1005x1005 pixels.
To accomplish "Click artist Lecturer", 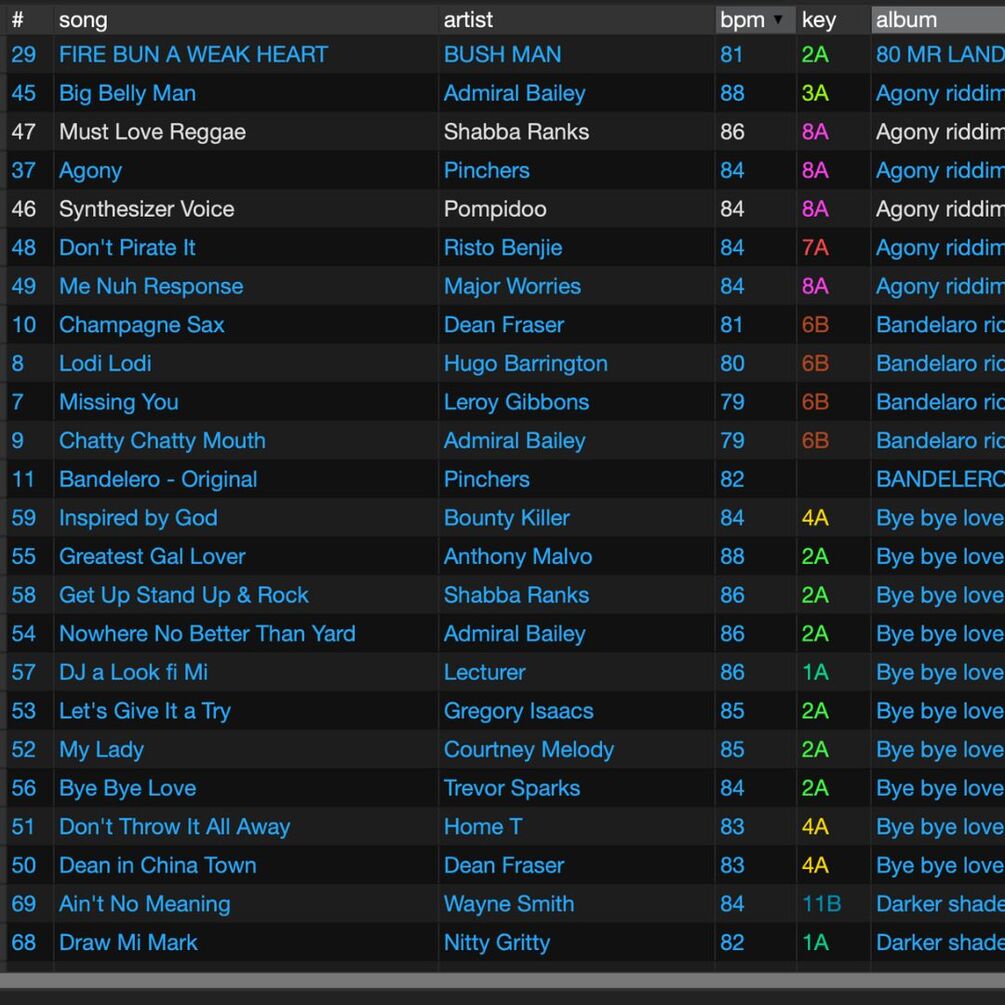I will 485,672.
